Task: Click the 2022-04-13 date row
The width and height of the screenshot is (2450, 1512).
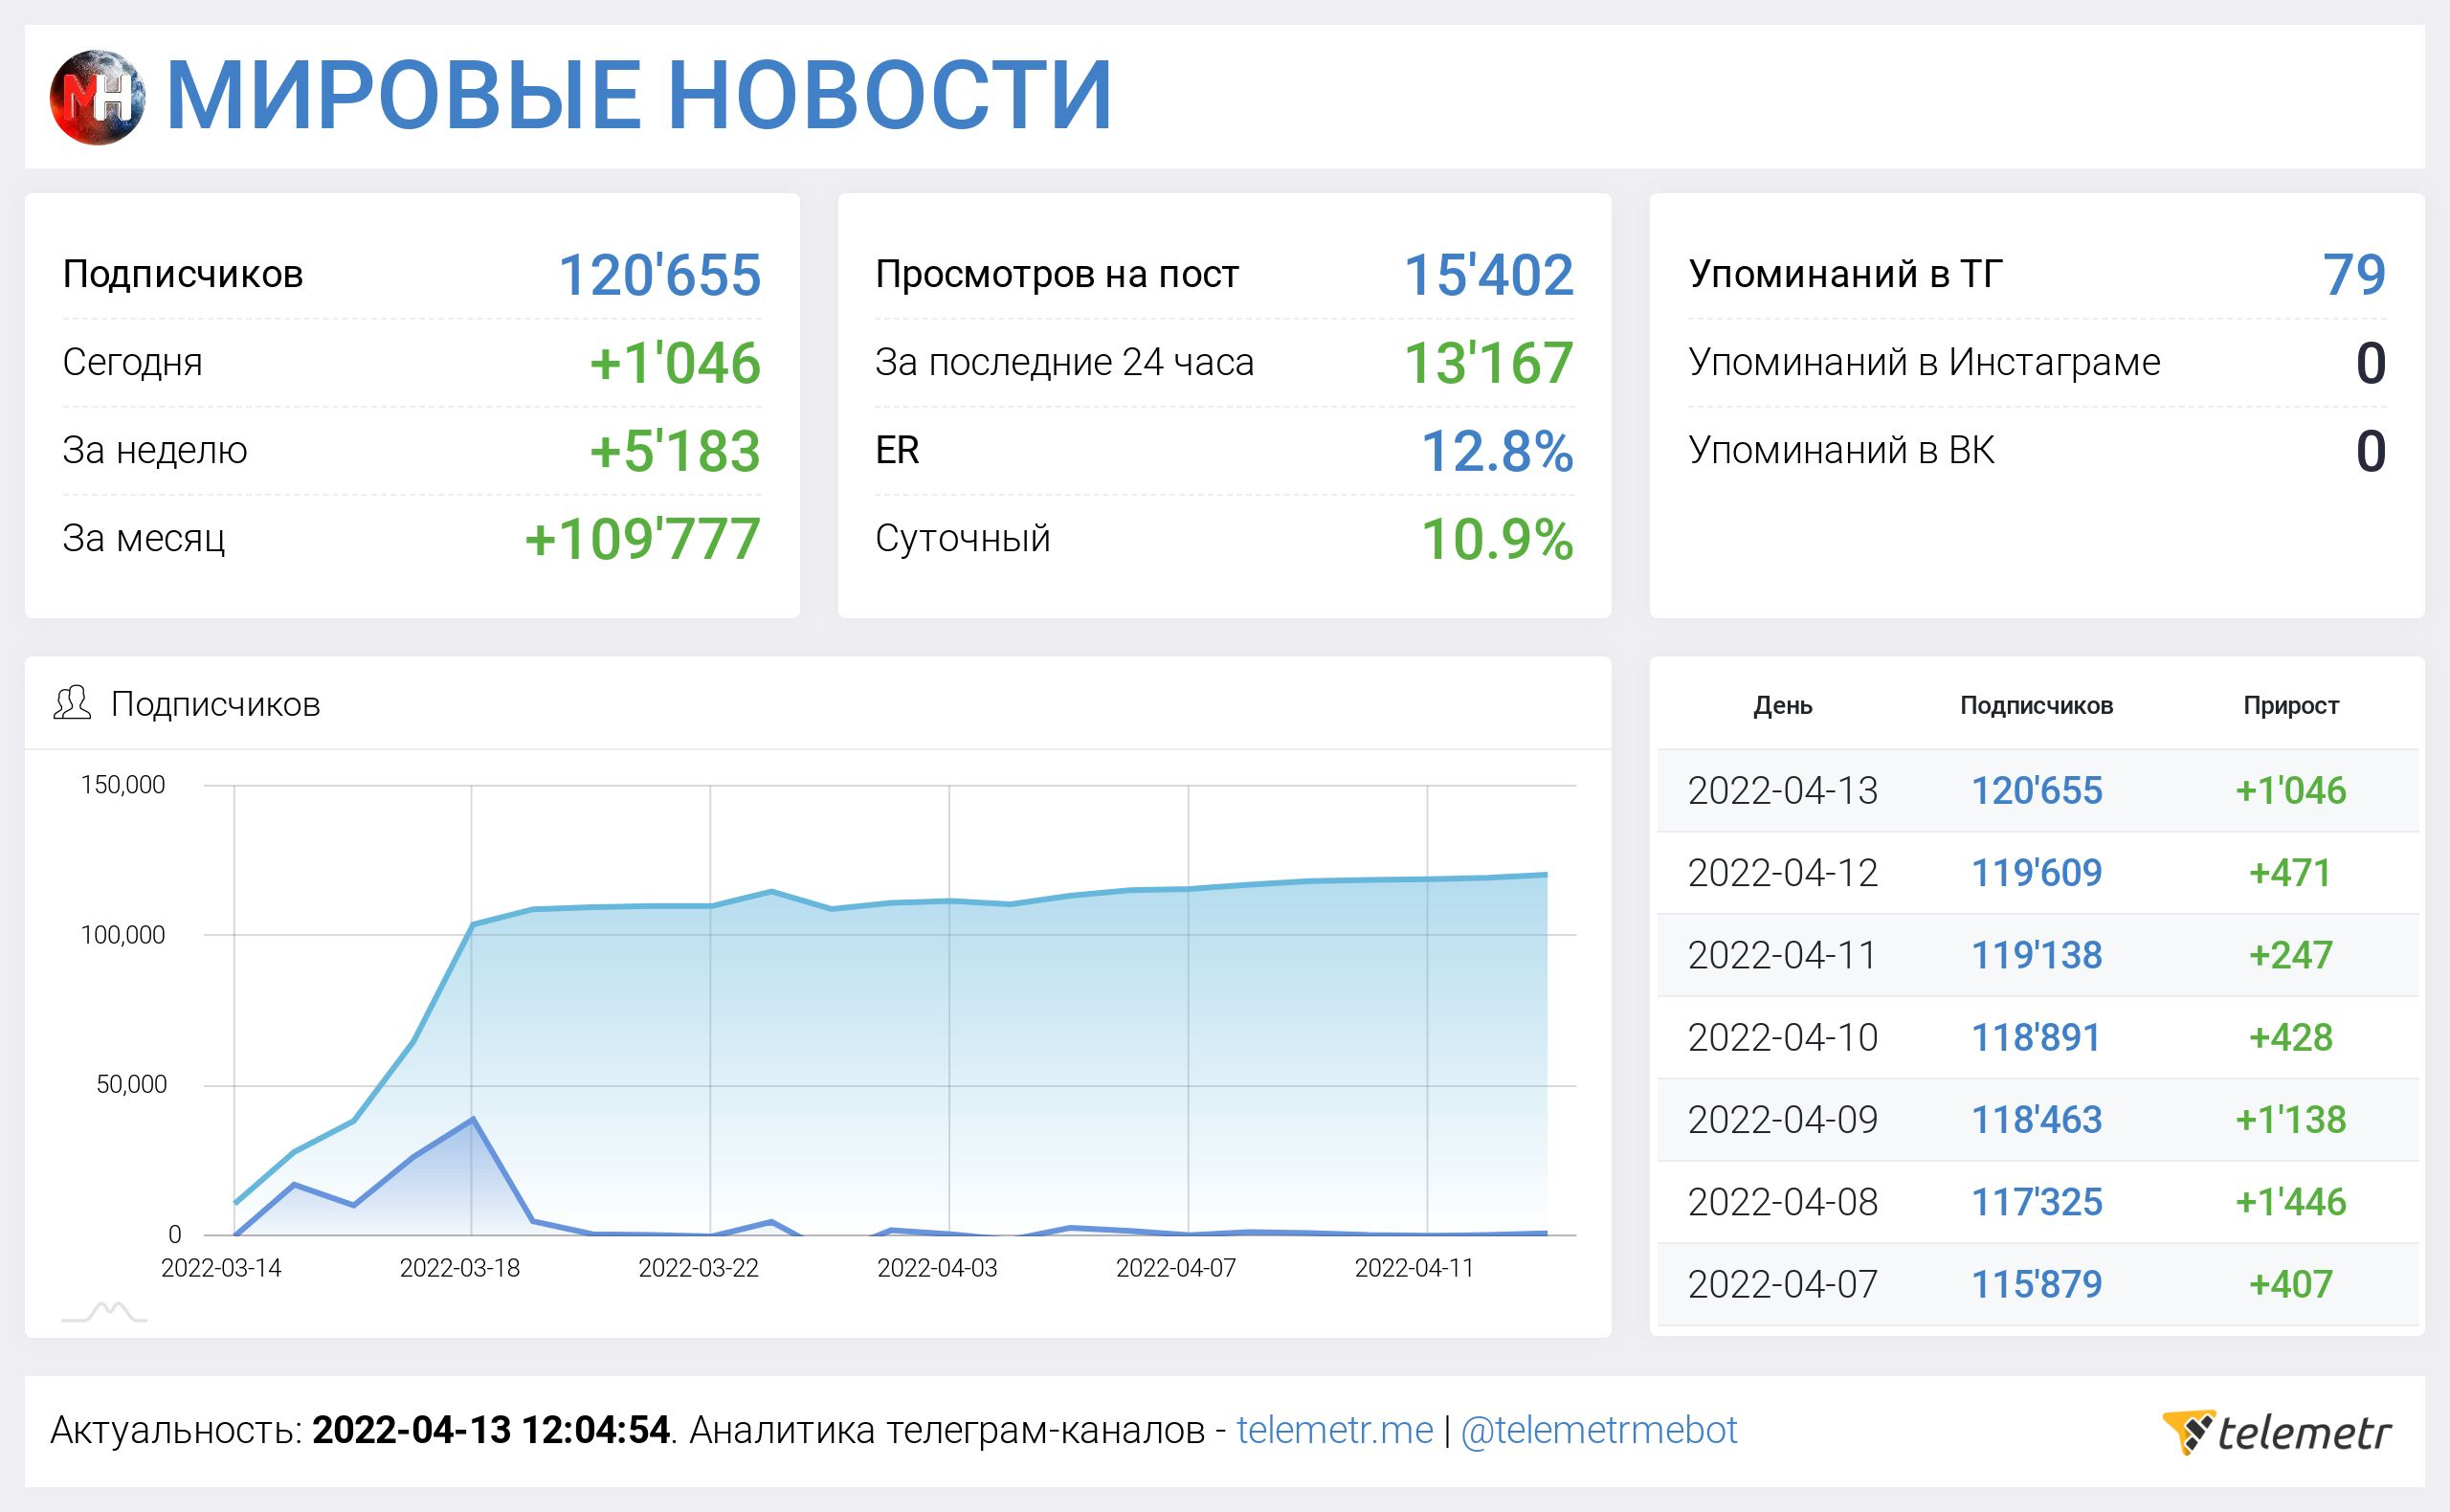Action: click(x=2038, y=790)
